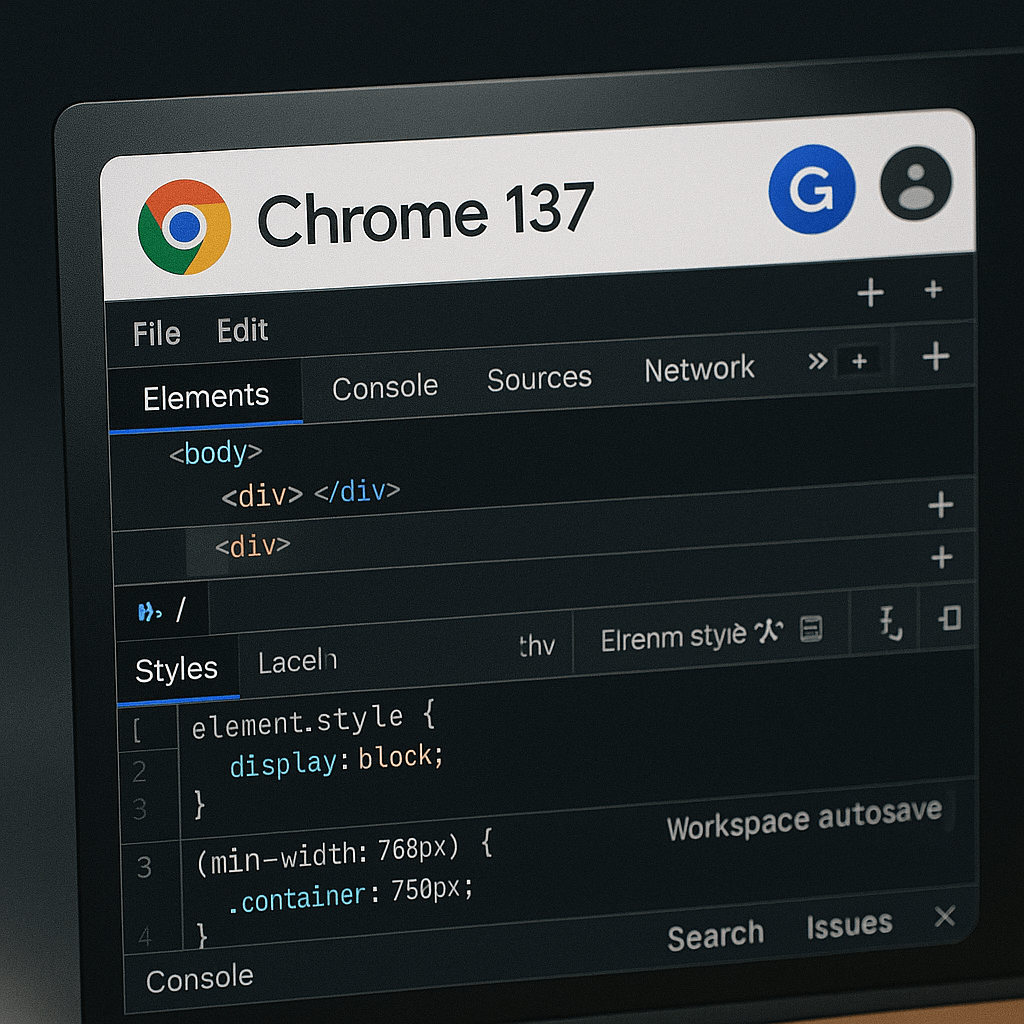Click the .container class name link
Screen dimensions: 1024x1024
click(x=298, y=897)
